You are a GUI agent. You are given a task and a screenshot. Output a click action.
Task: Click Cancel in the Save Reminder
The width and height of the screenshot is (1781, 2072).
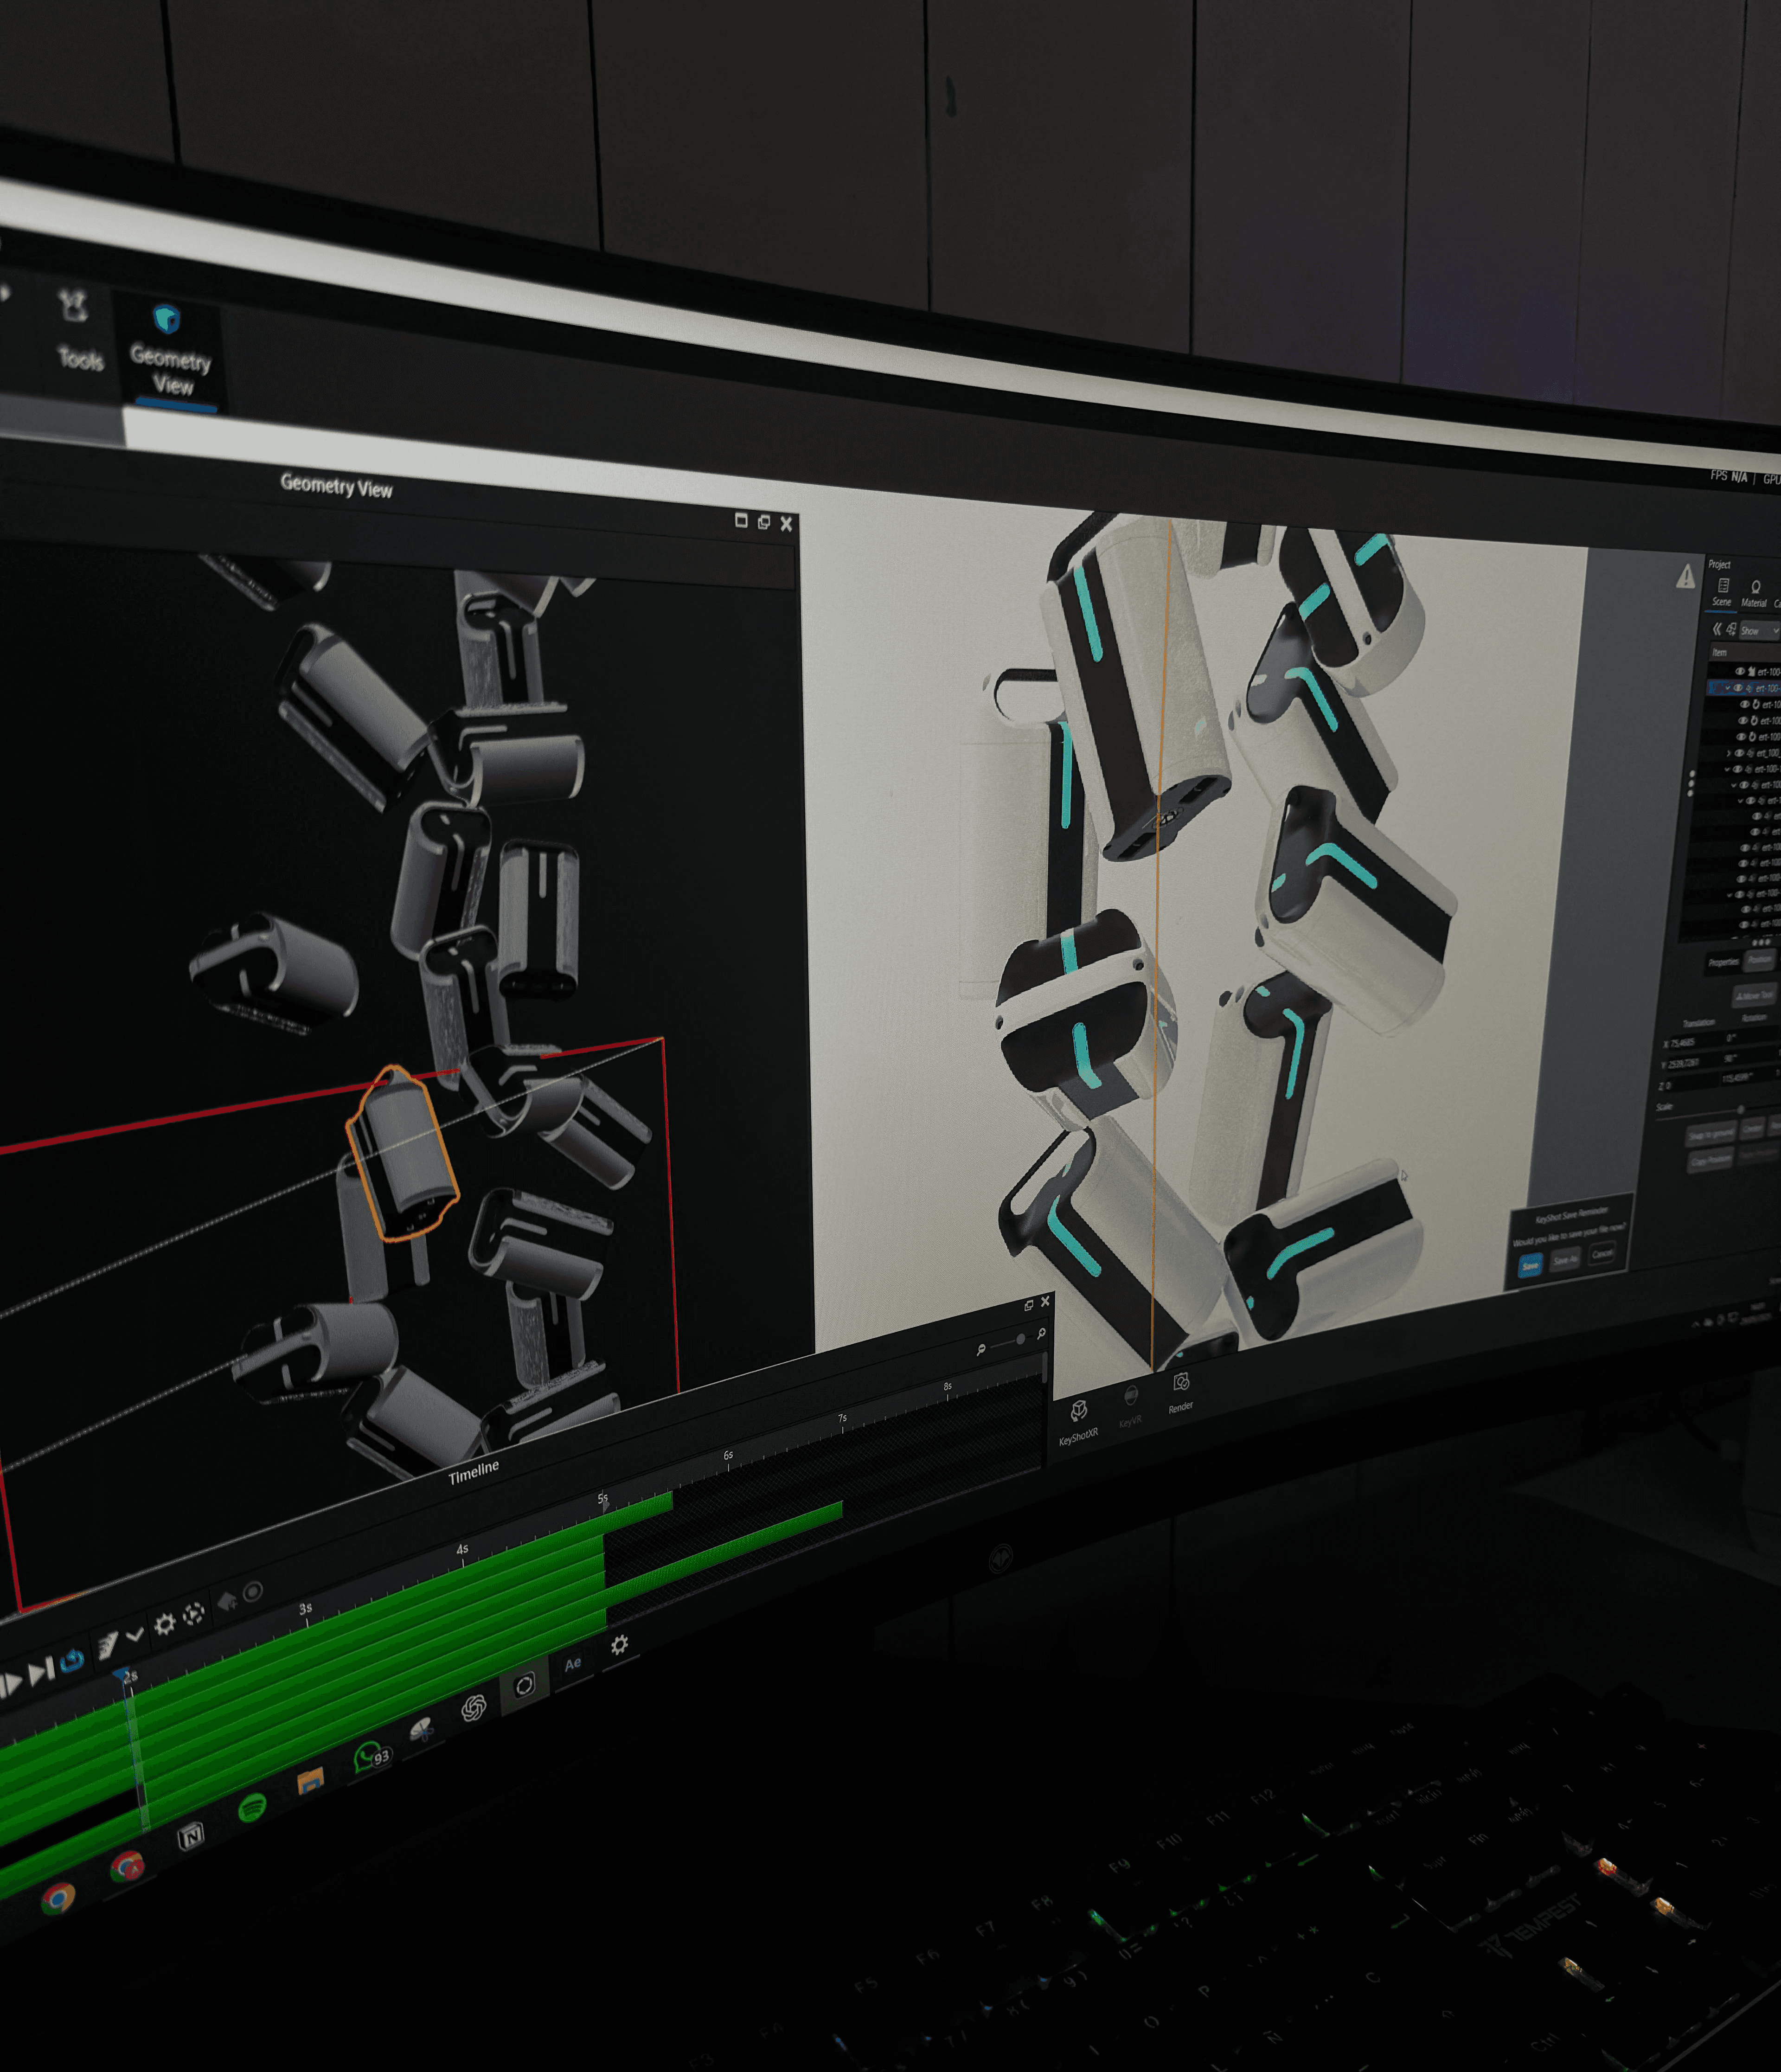coord(1602,1253)
